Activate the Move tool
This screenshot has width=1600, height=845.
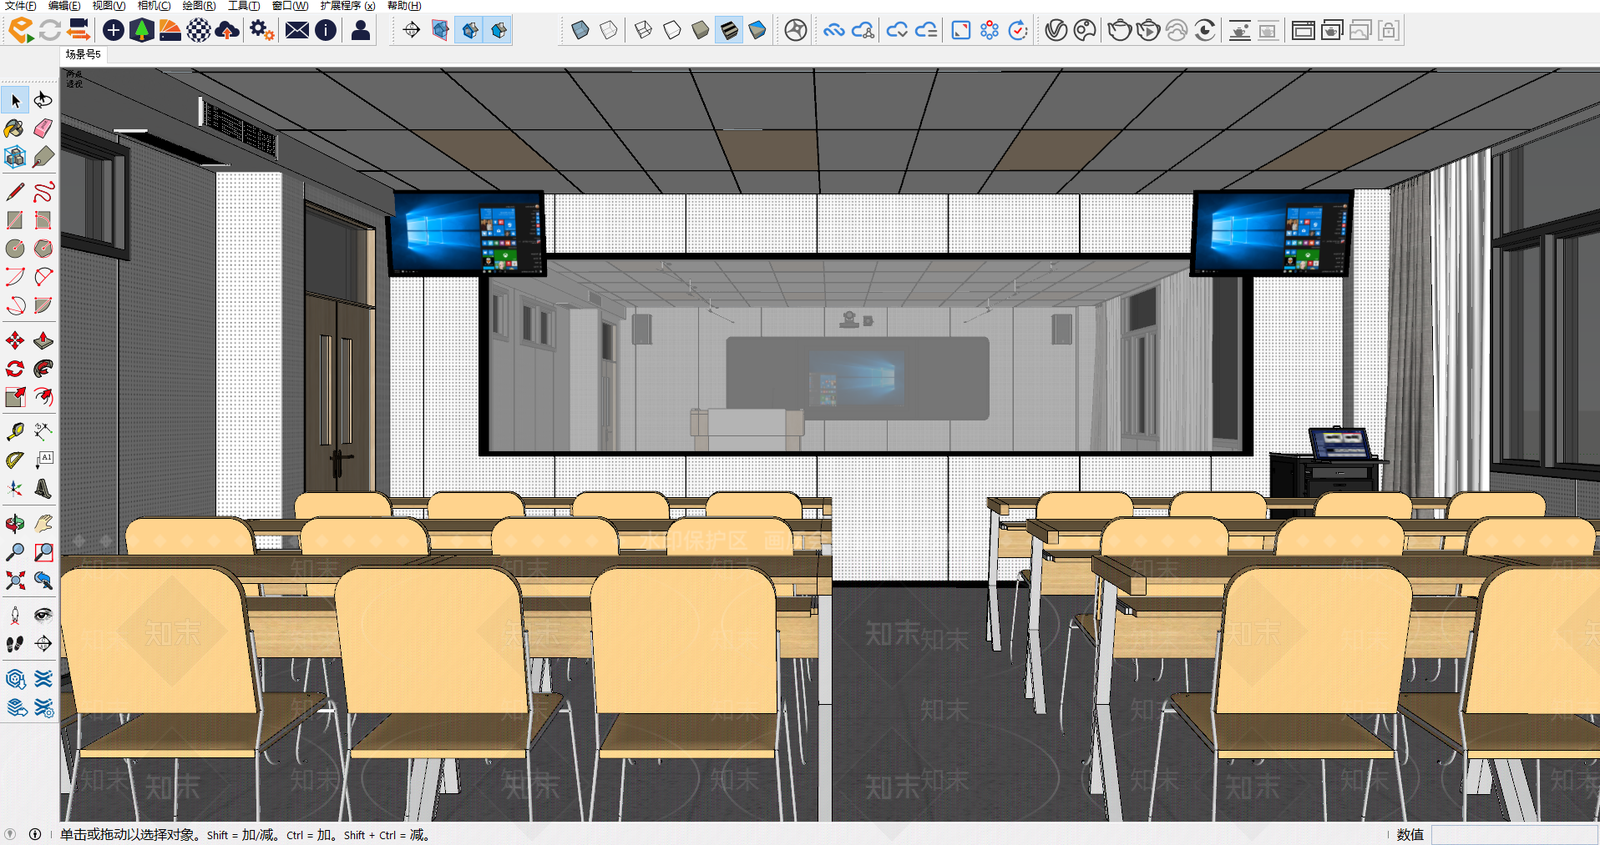click(15, 340)
